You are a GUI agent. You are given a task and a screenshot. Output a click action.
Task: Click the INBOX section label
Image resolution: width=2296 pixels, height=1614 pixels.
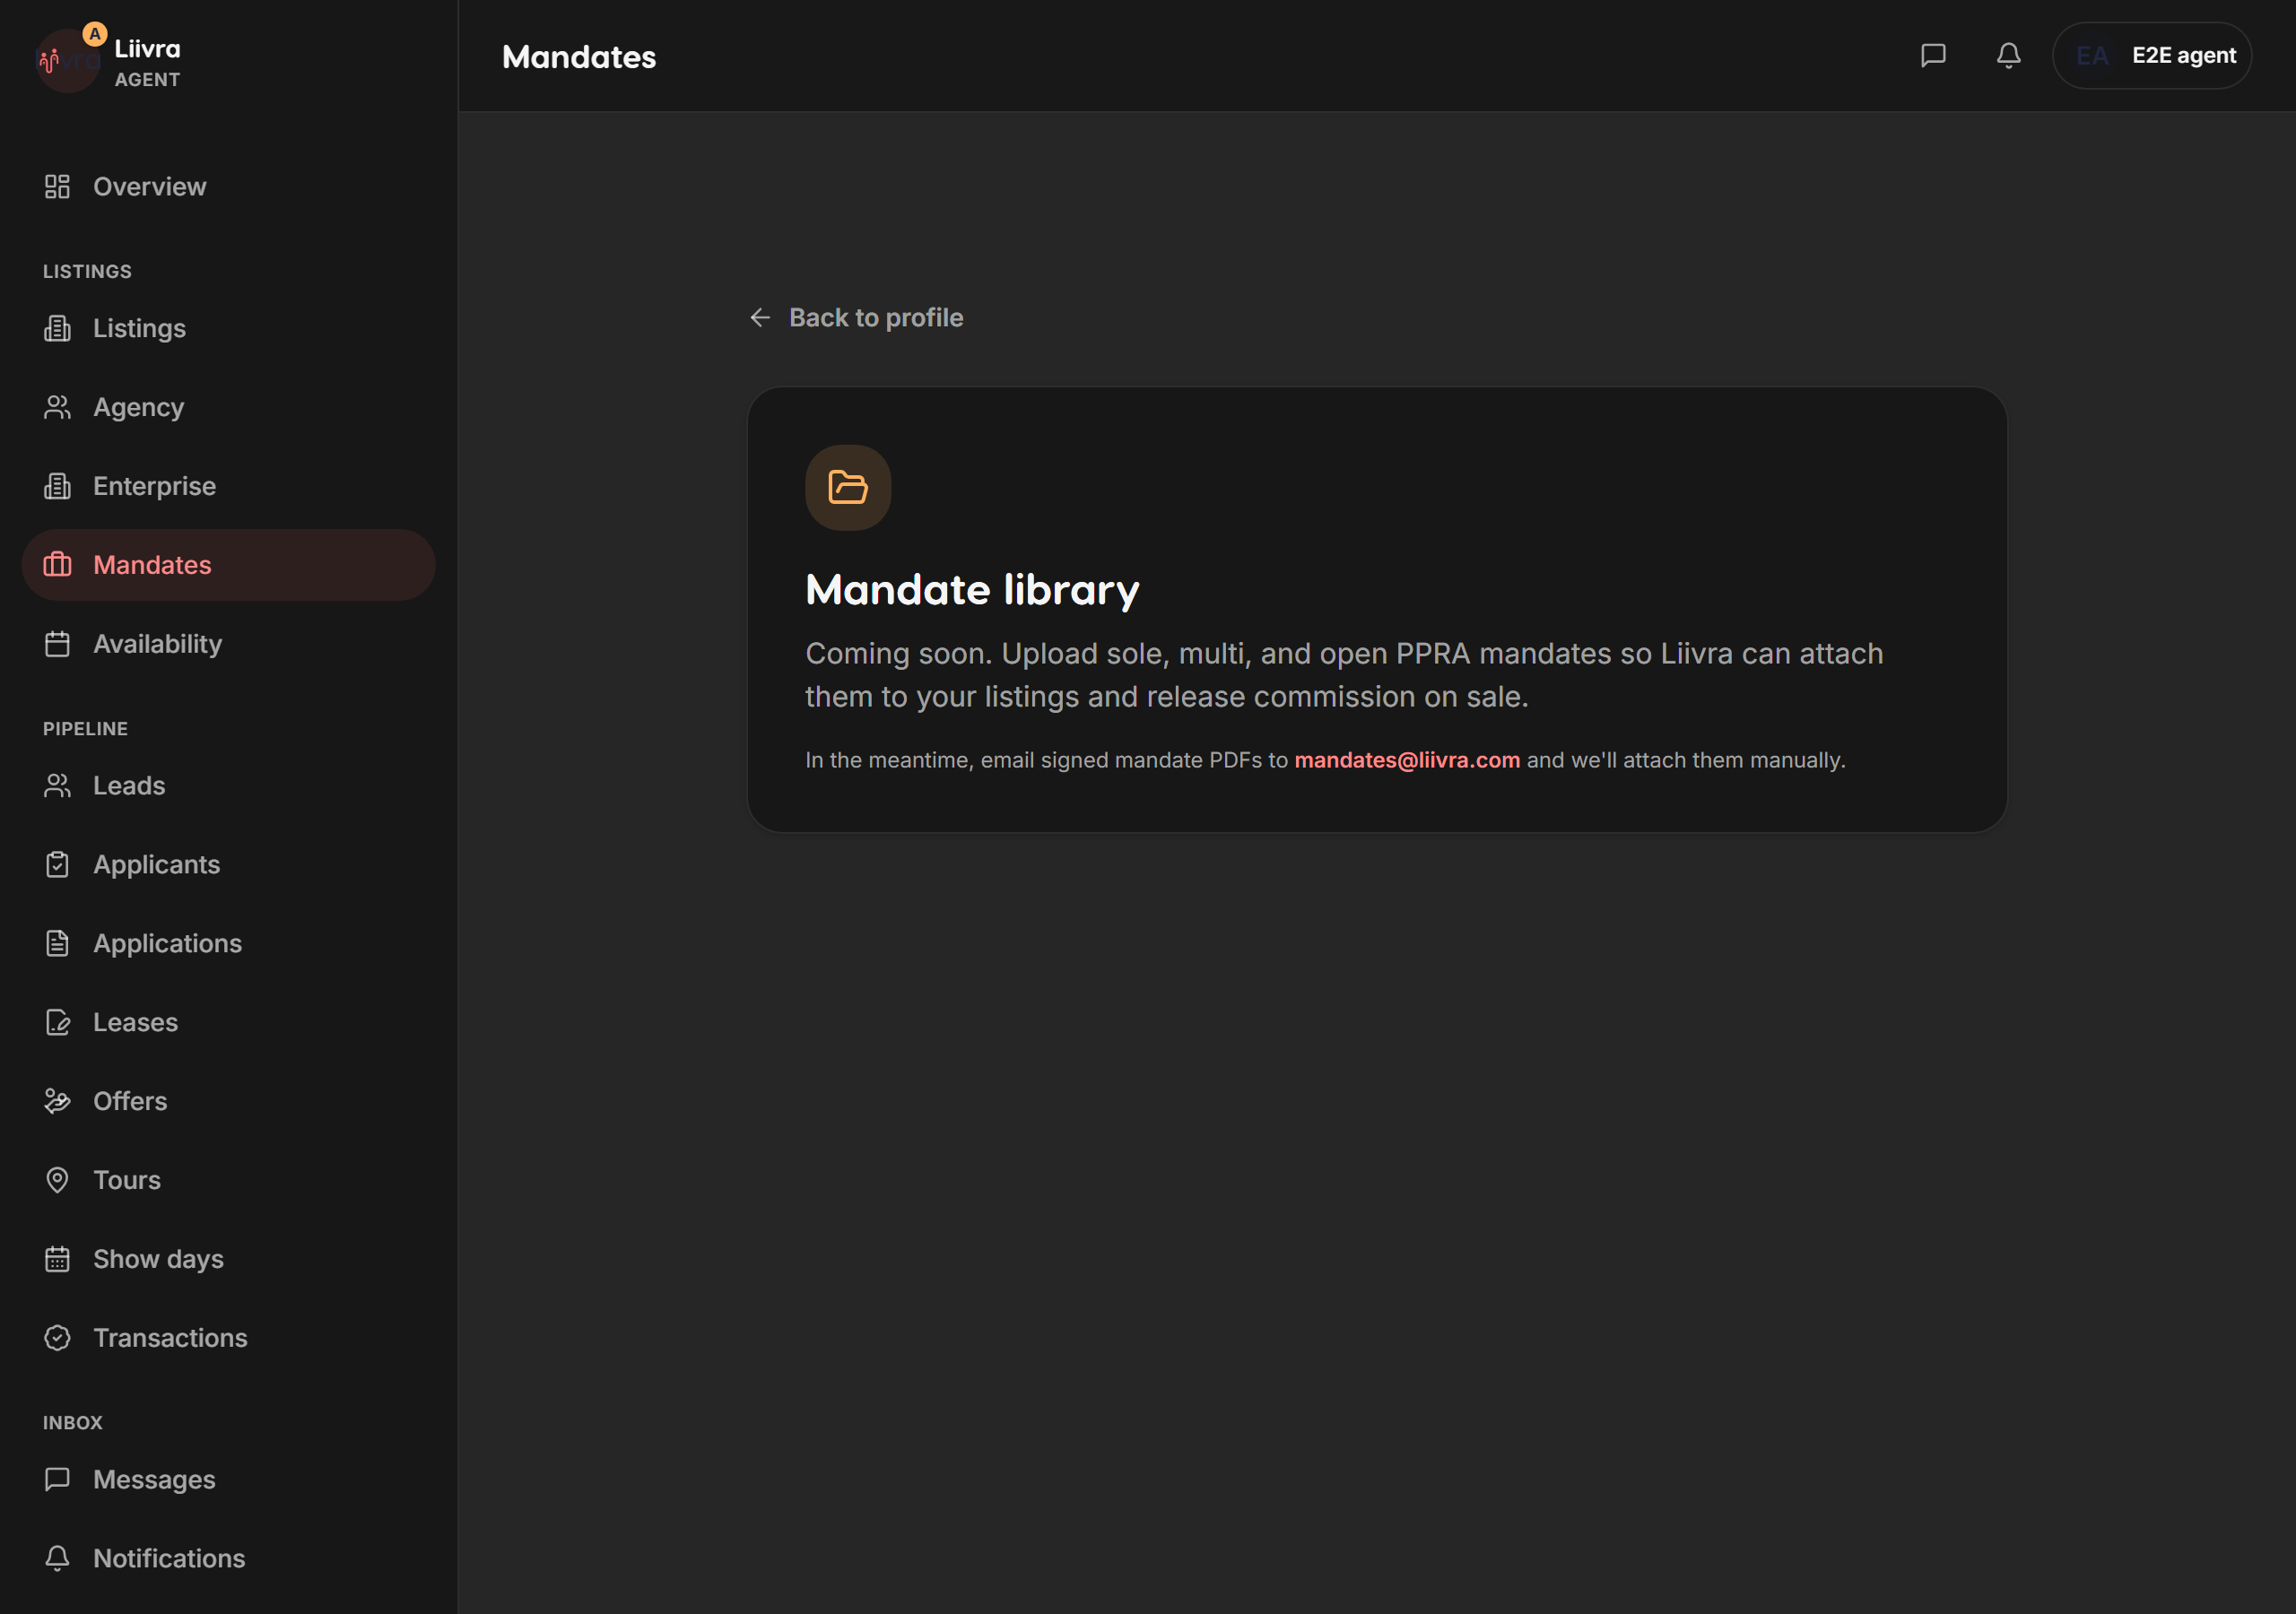tap(73, 1424)
